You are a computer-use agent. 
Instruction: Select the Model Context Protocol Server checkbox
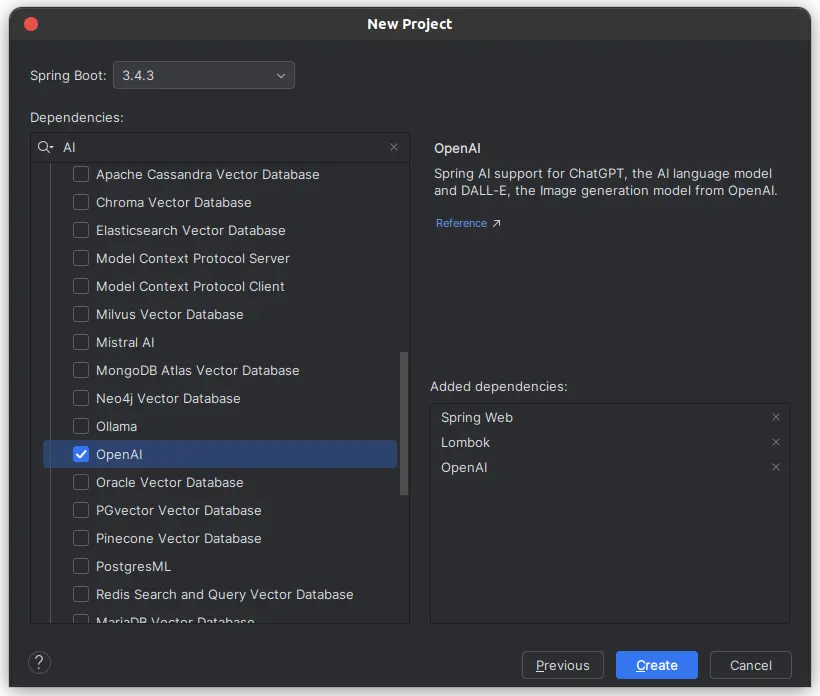point(81,258)
